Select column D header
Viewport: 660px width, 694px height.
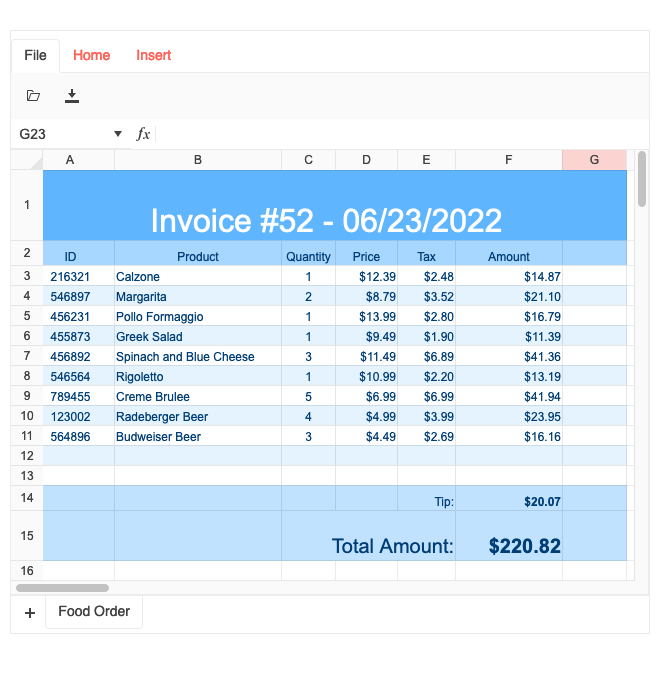(x=367, y=160)
